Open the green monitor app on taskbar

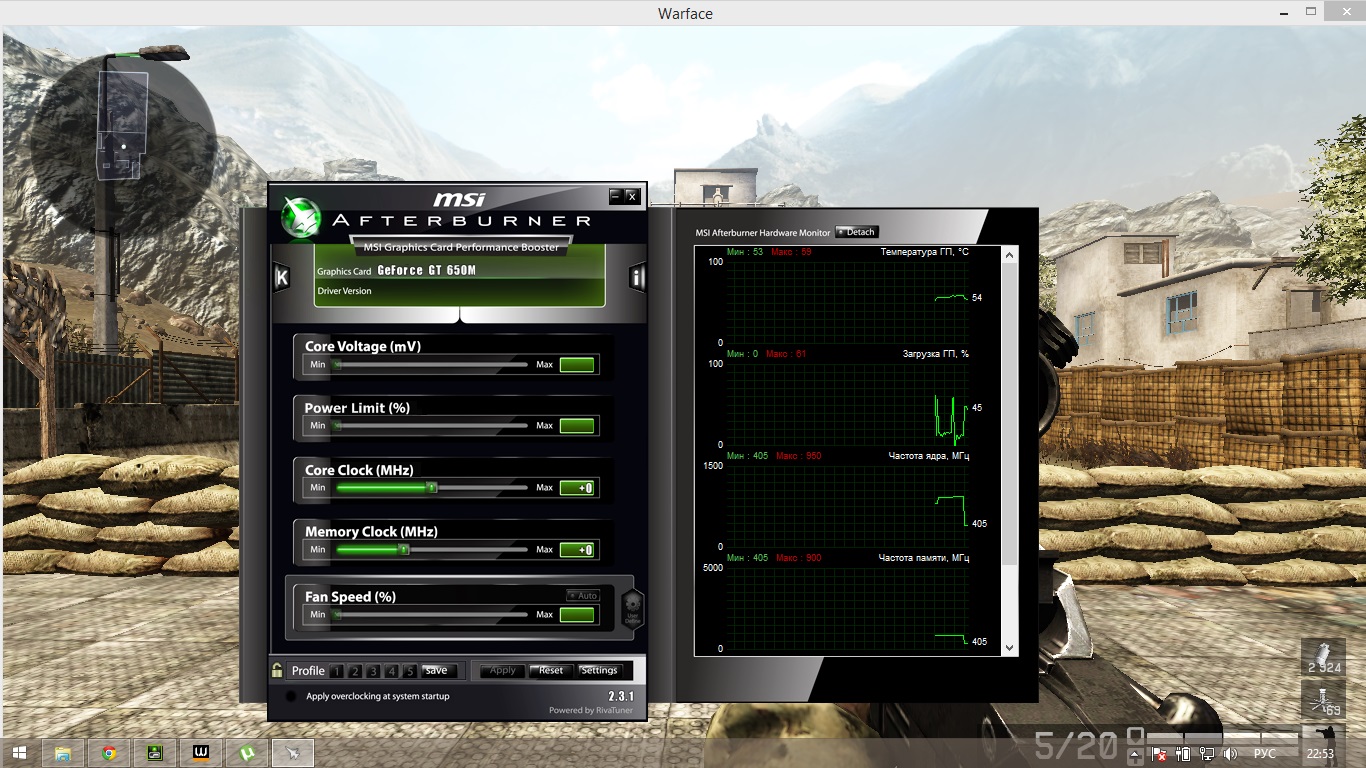coord(154,753)
